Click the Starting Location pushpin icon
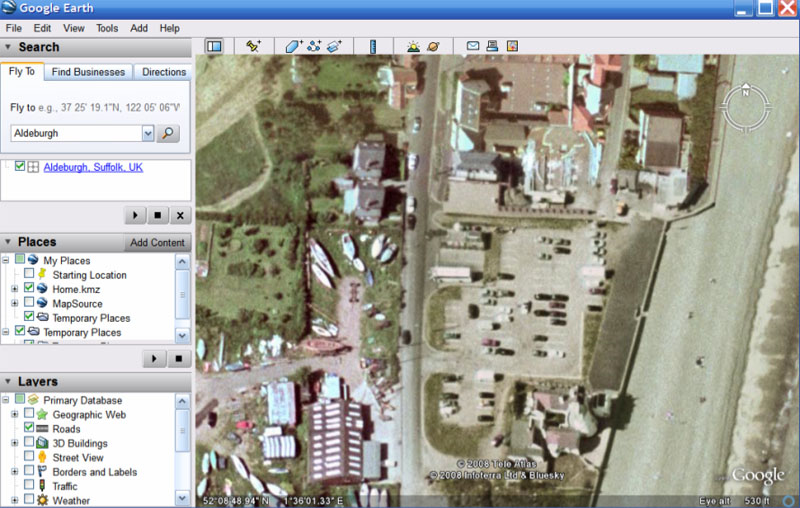 42,274
